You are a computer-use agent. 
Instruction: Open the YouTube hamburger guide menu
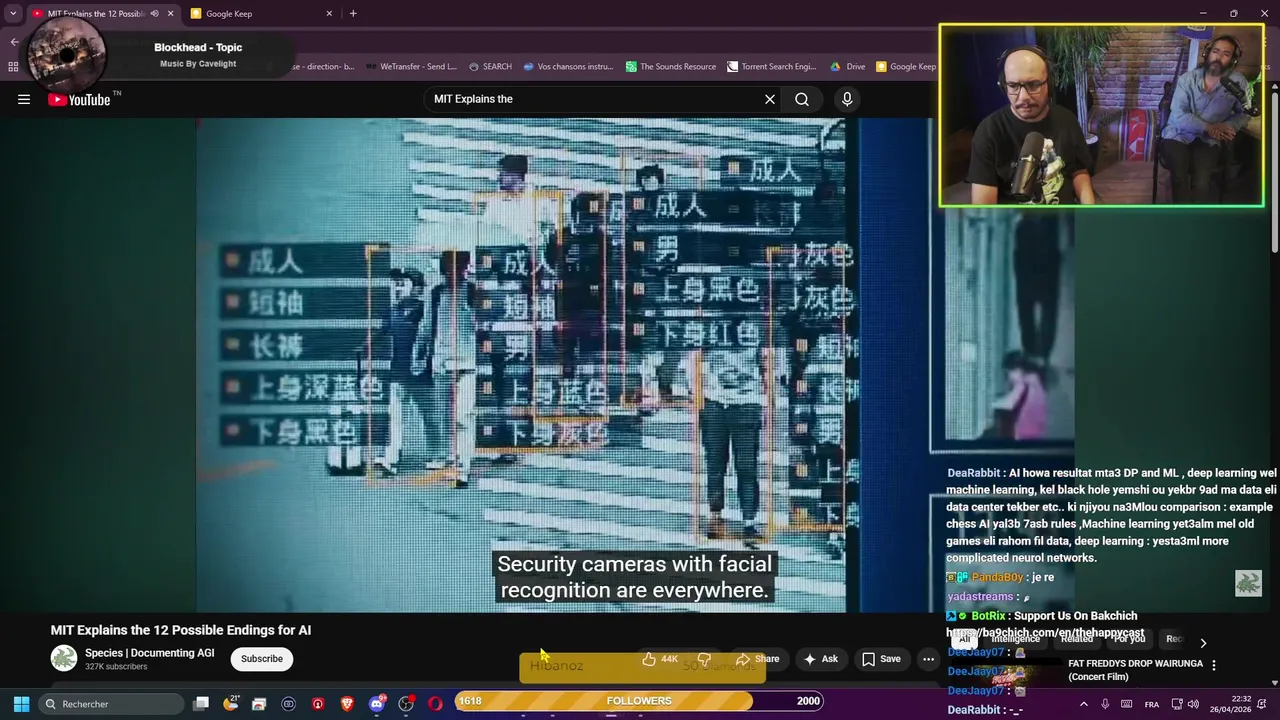click(24, 99)
